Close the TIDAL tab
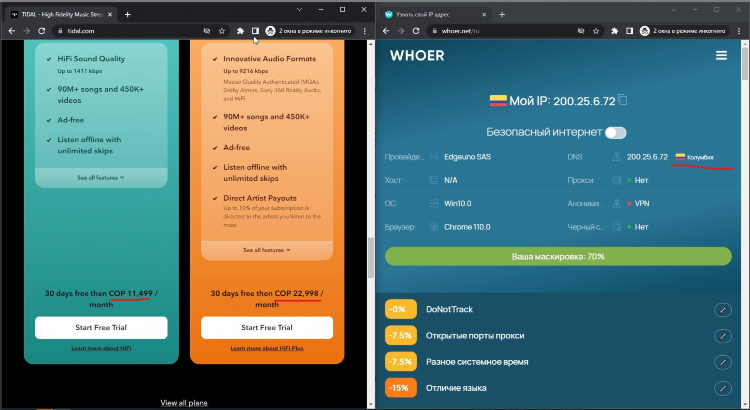The image size is (750, 410). tap(110, 14)
